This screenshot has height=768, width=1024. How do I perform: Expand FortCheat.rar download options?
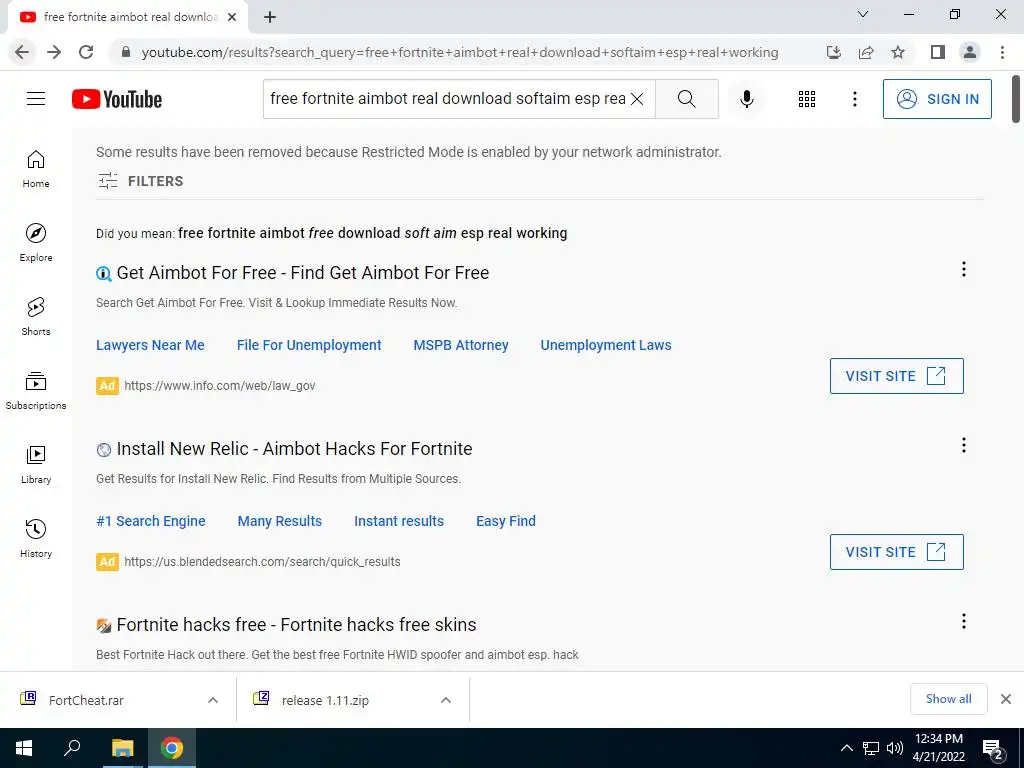(x=213, y=700)
